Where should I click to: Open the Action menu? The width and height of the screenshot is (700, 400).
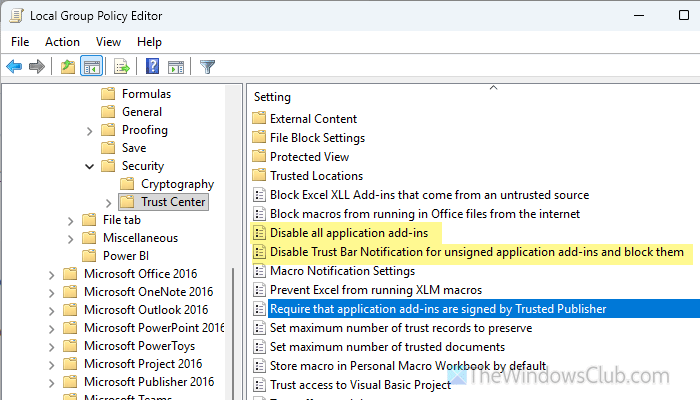pyautogui.click(x=62, y=42)
